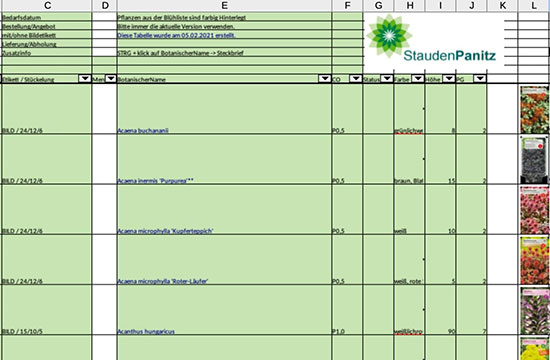Select the Acaena inermis plant thumbnail
This screenshot has width=550, height=360.
(x=534, y=160)
